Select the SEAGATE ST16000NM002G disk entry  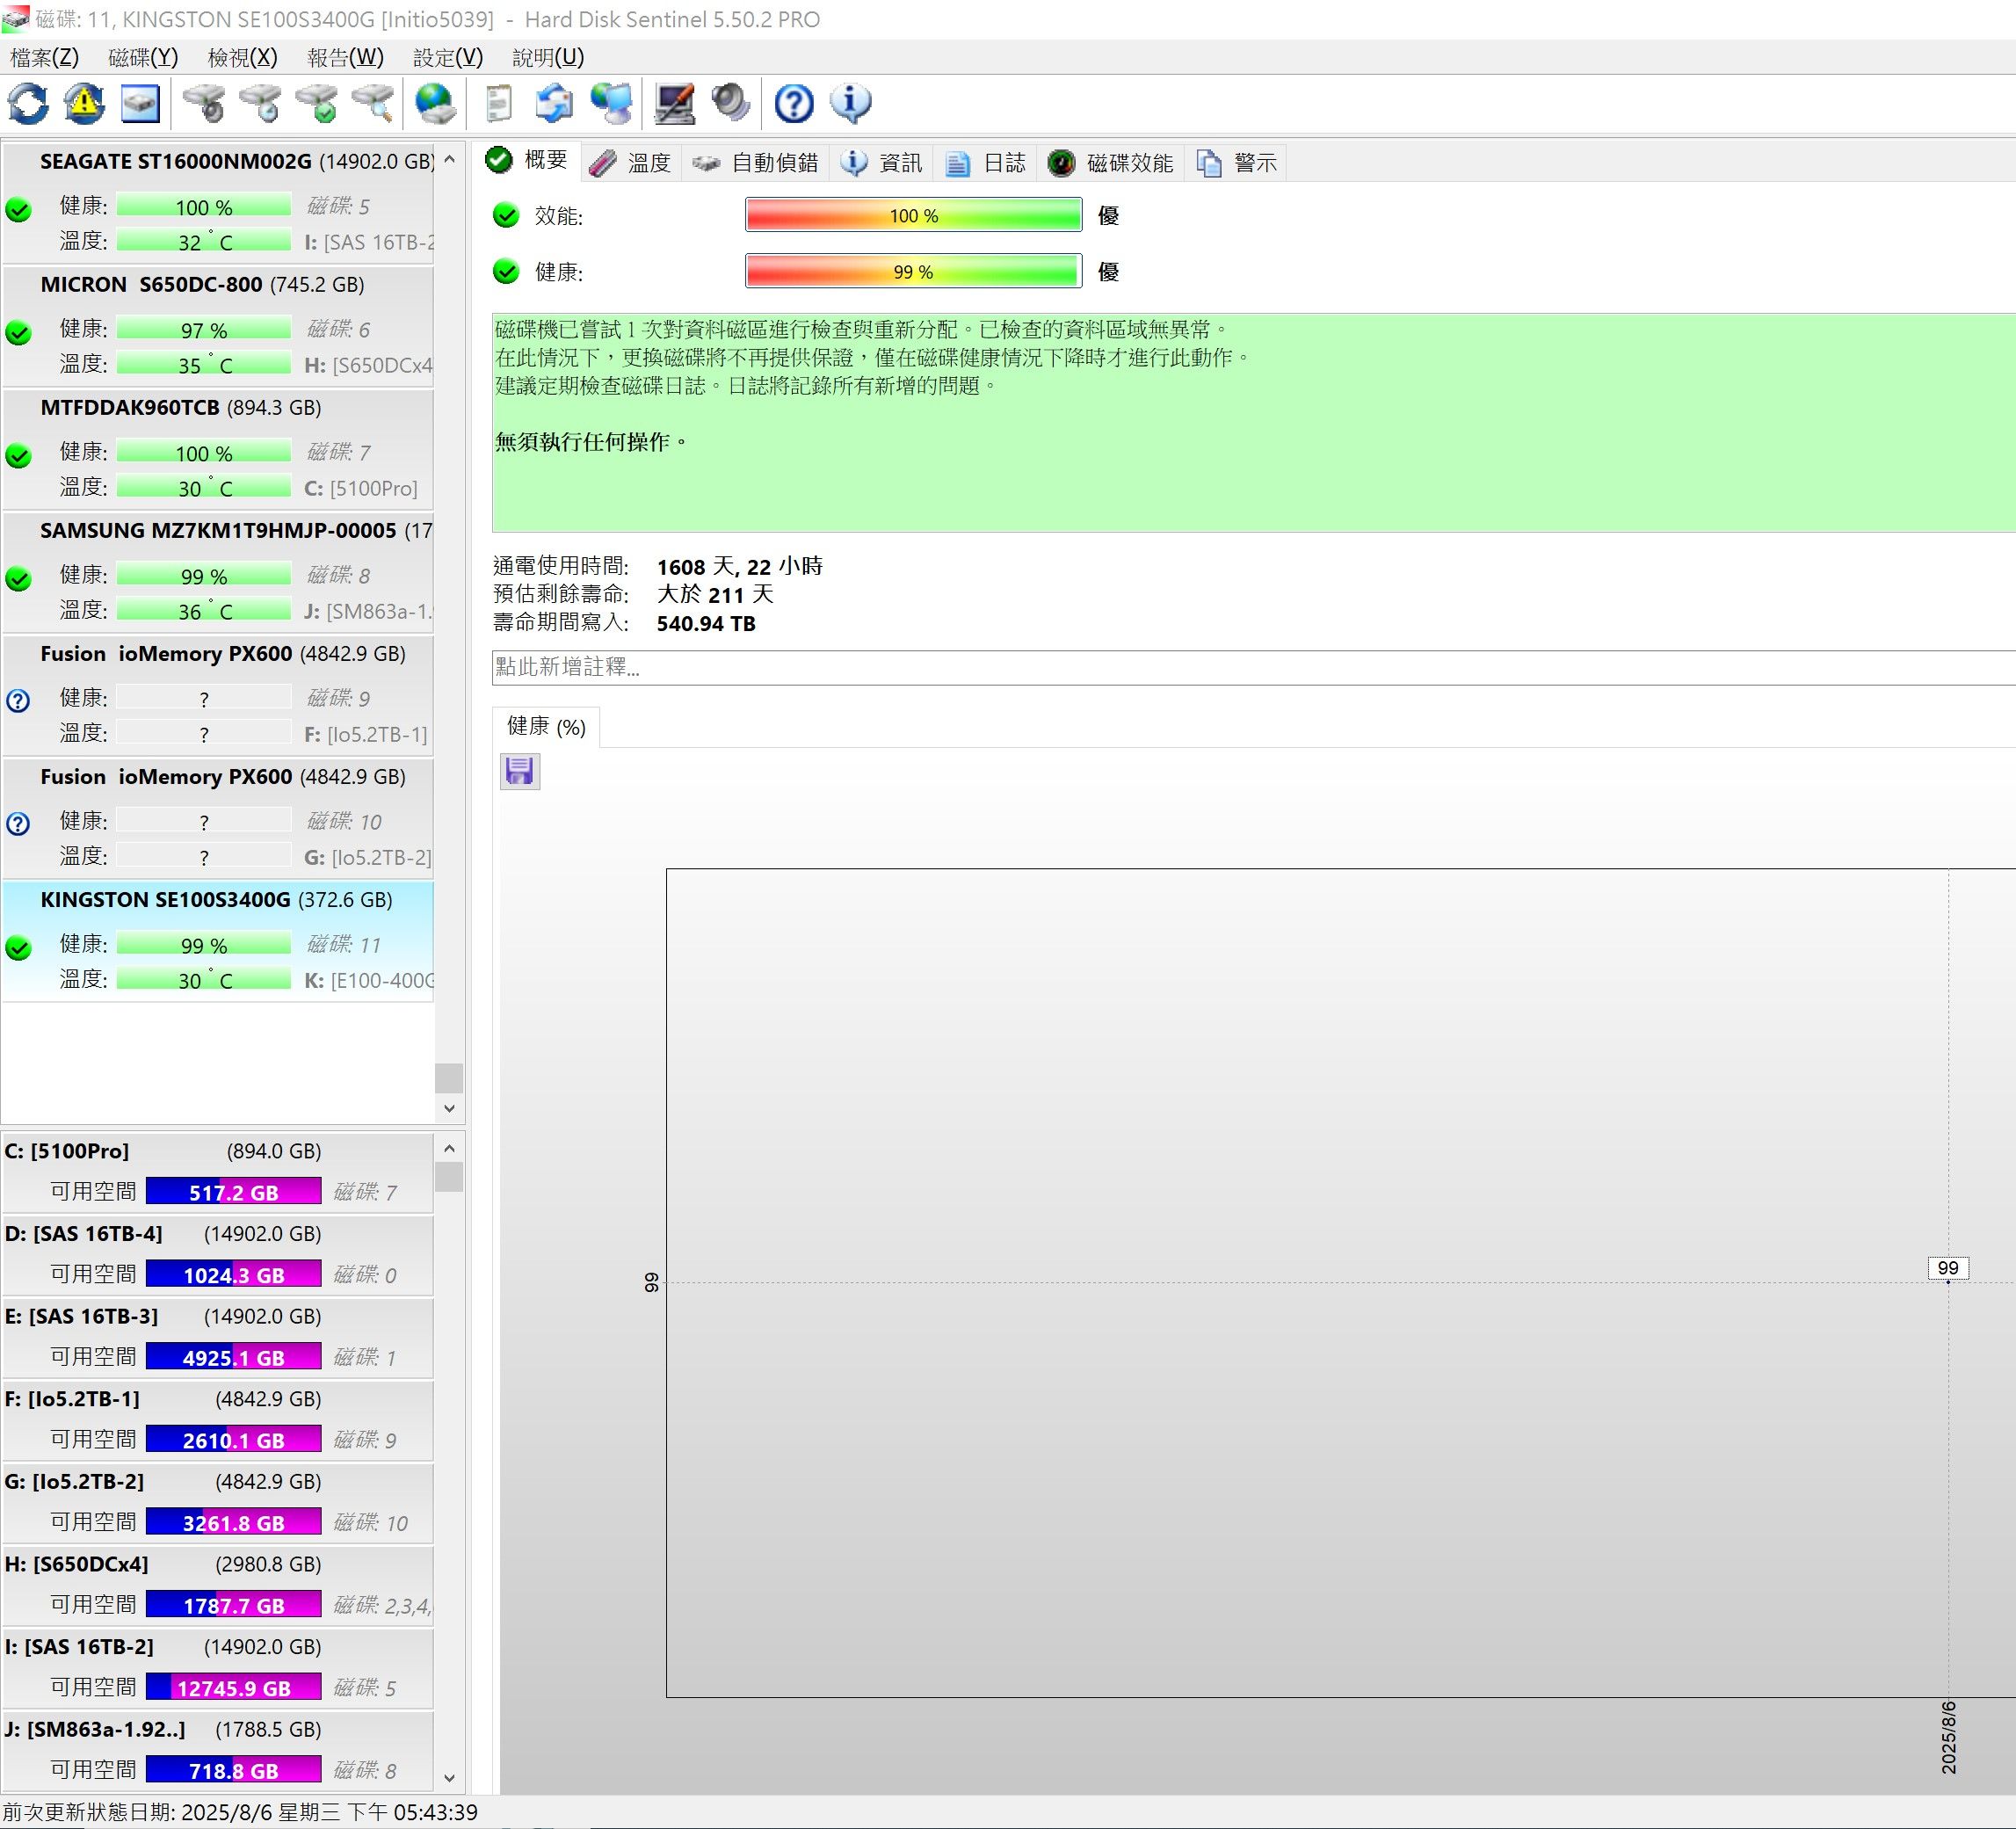pos(218,202)
